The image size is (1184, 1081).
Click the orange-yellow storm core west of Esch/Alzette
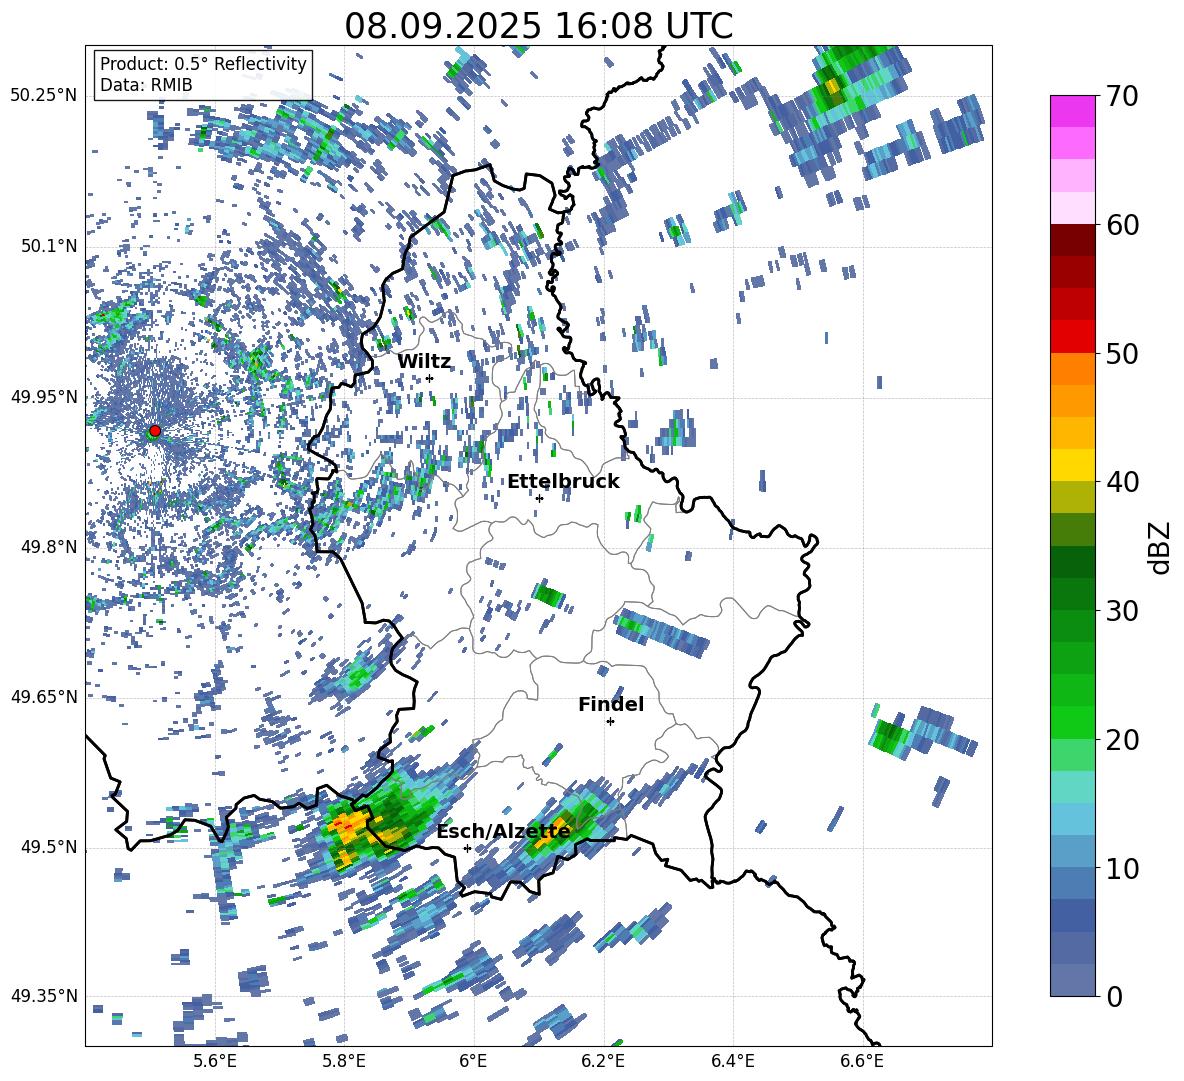click(x=349, y=829)
